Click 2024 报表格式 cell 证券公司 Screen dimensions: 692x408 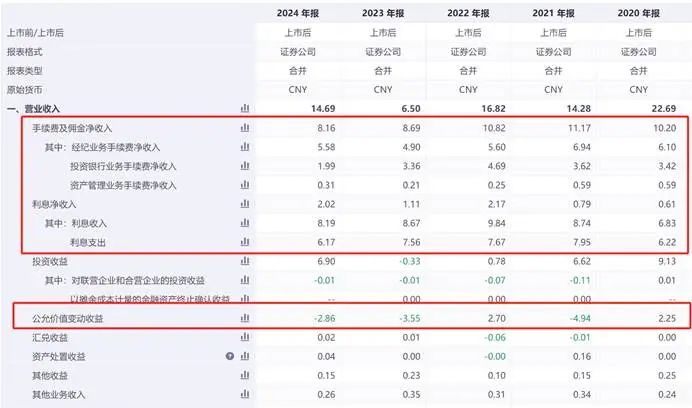pyautogui.click(x=298, y=52)
